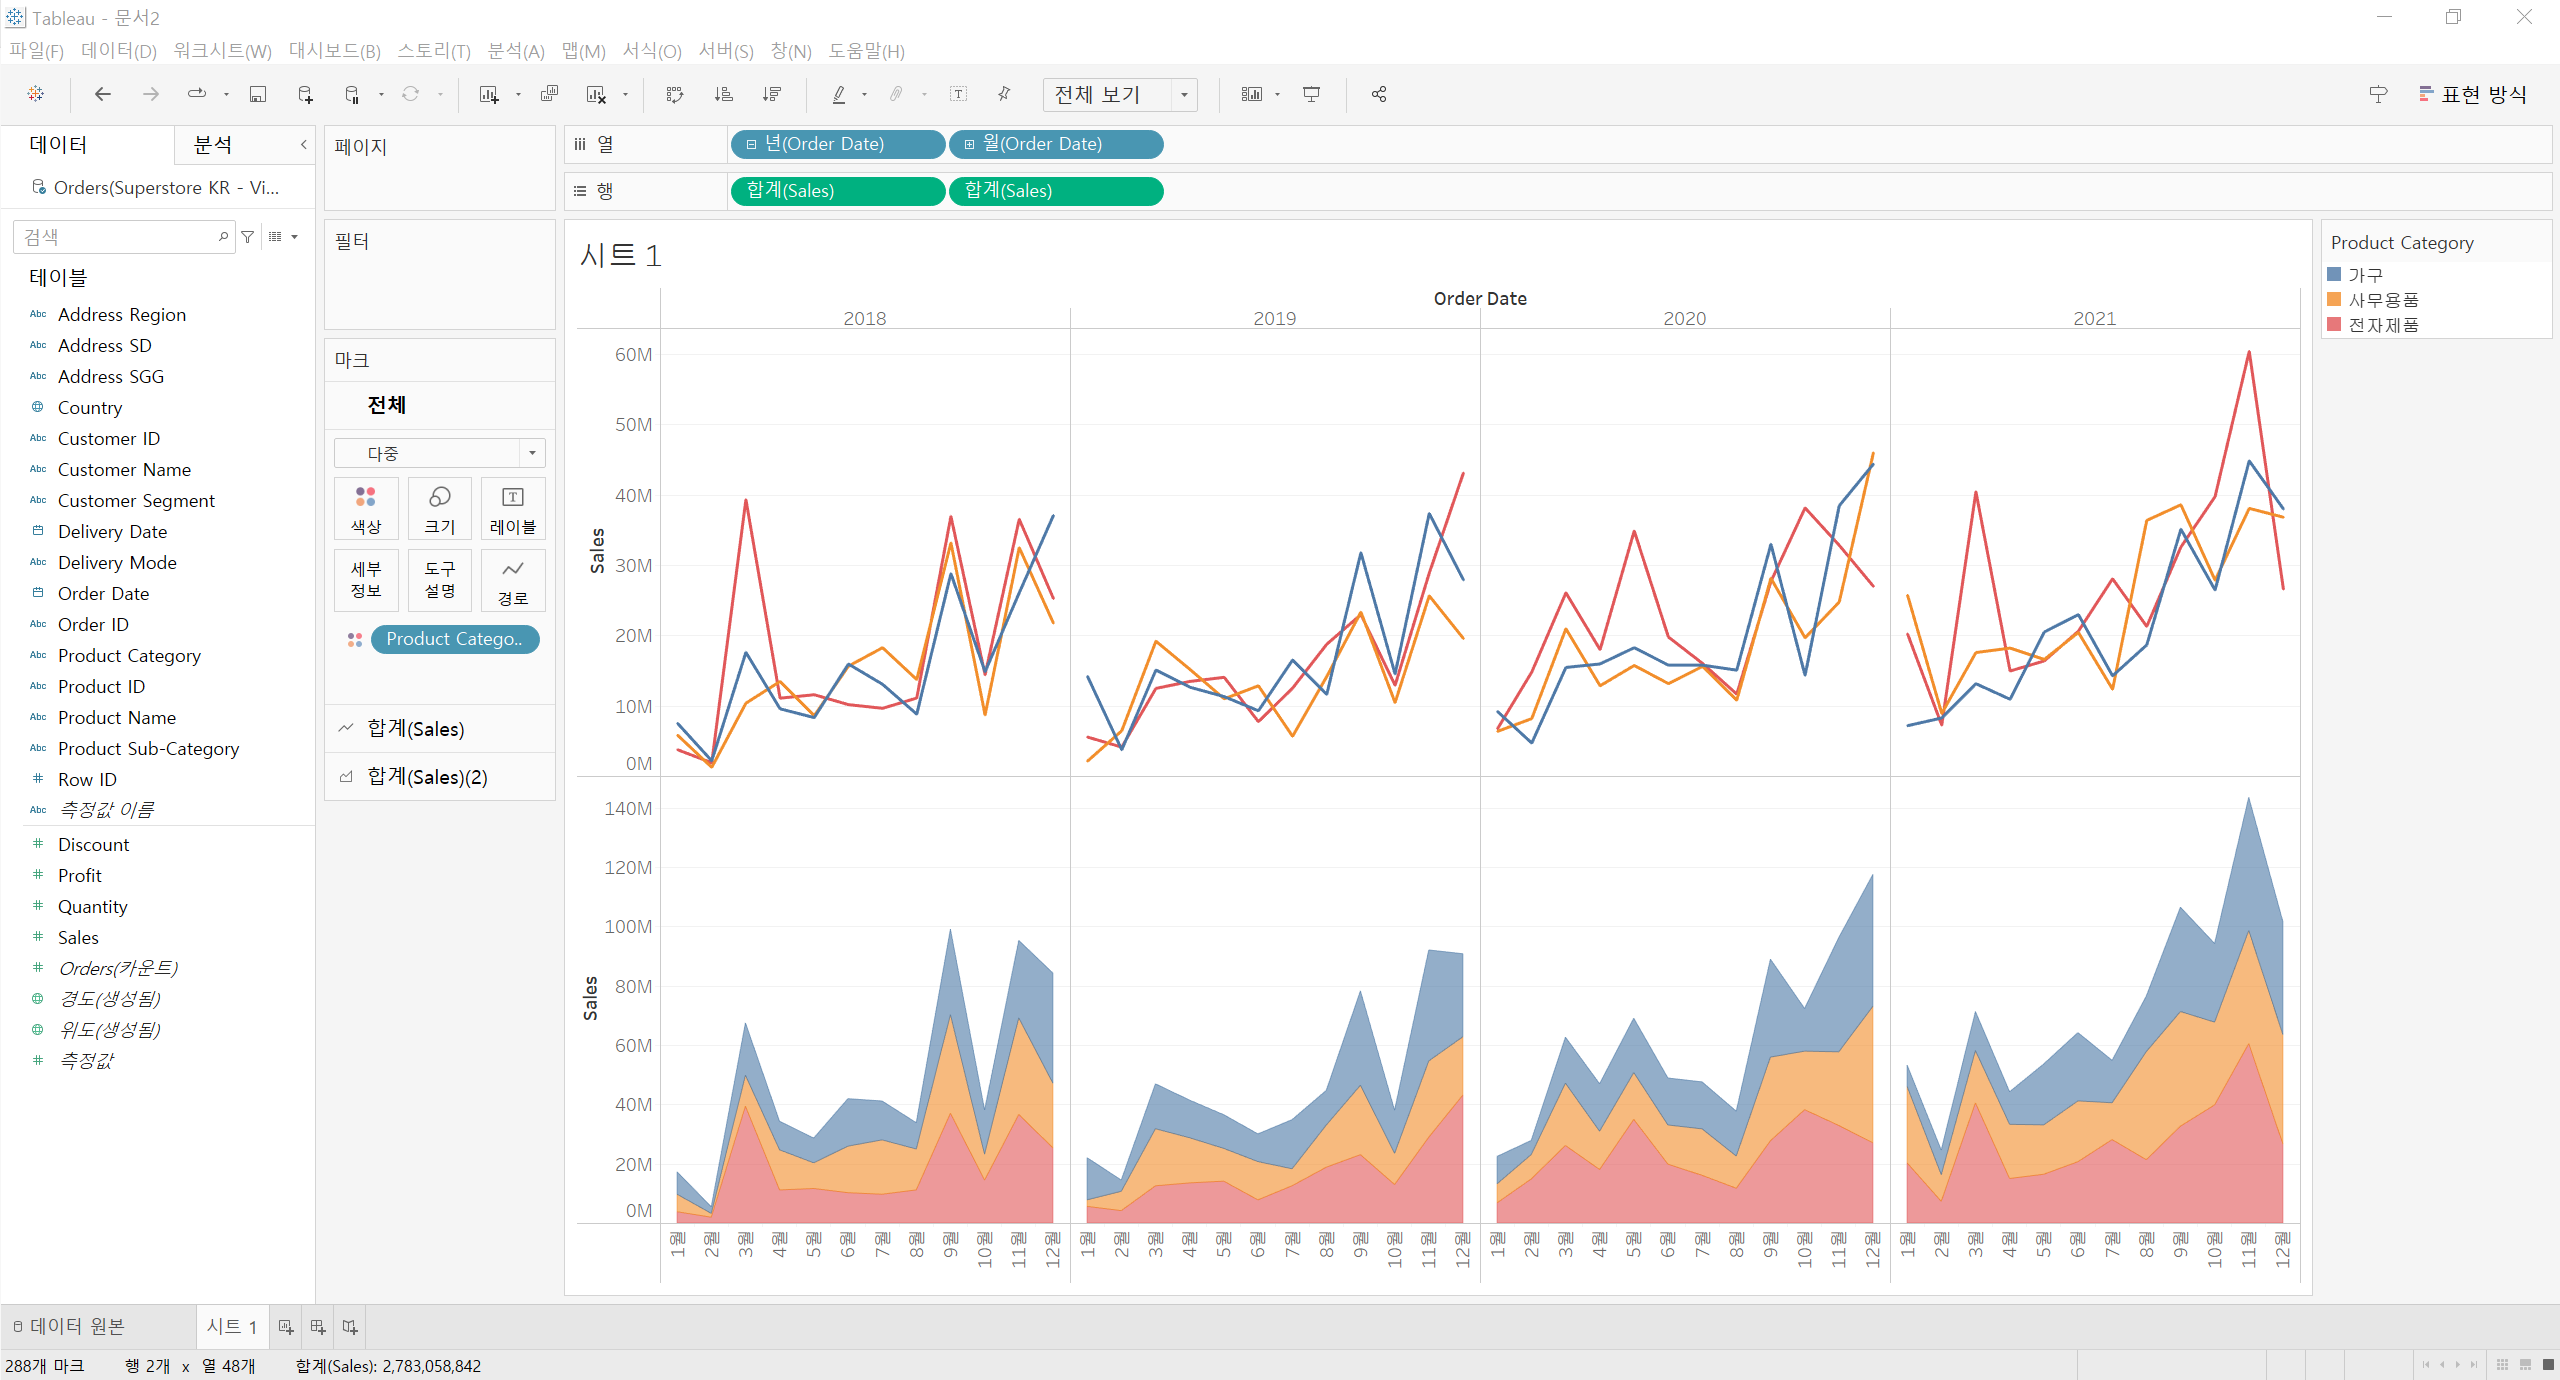Click the swap rows and columns icon
The image size is (2560, 1380).
coord(675,94)
